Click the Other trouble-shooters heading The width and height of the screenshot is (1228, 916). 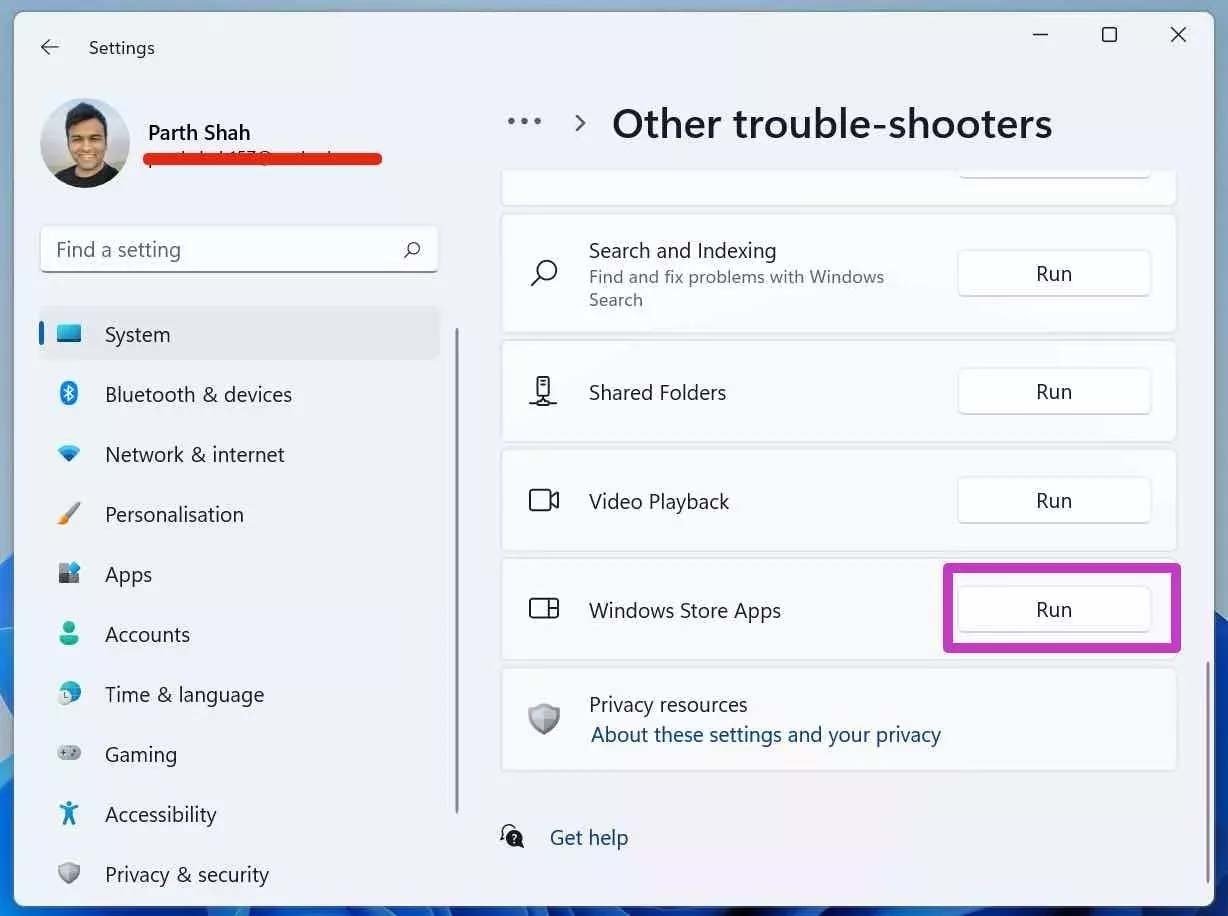pos(832,124)
